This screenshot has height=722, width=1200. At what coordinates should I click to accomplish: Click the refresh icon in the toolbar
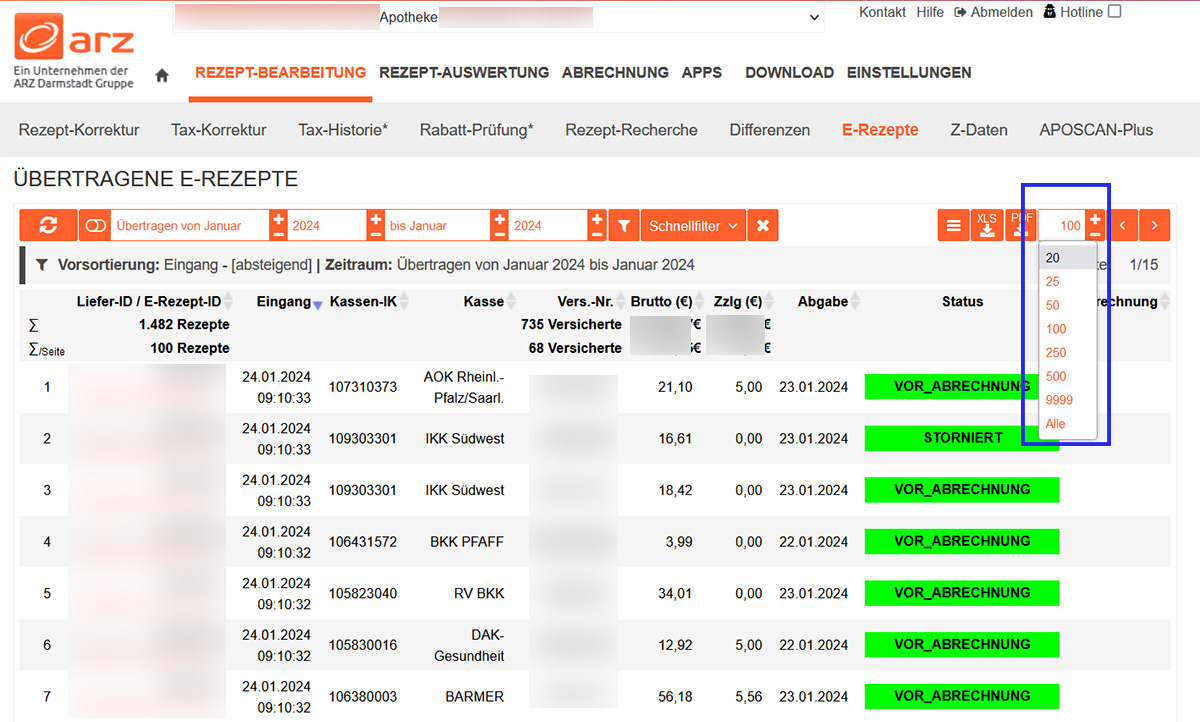click(48, 226)
